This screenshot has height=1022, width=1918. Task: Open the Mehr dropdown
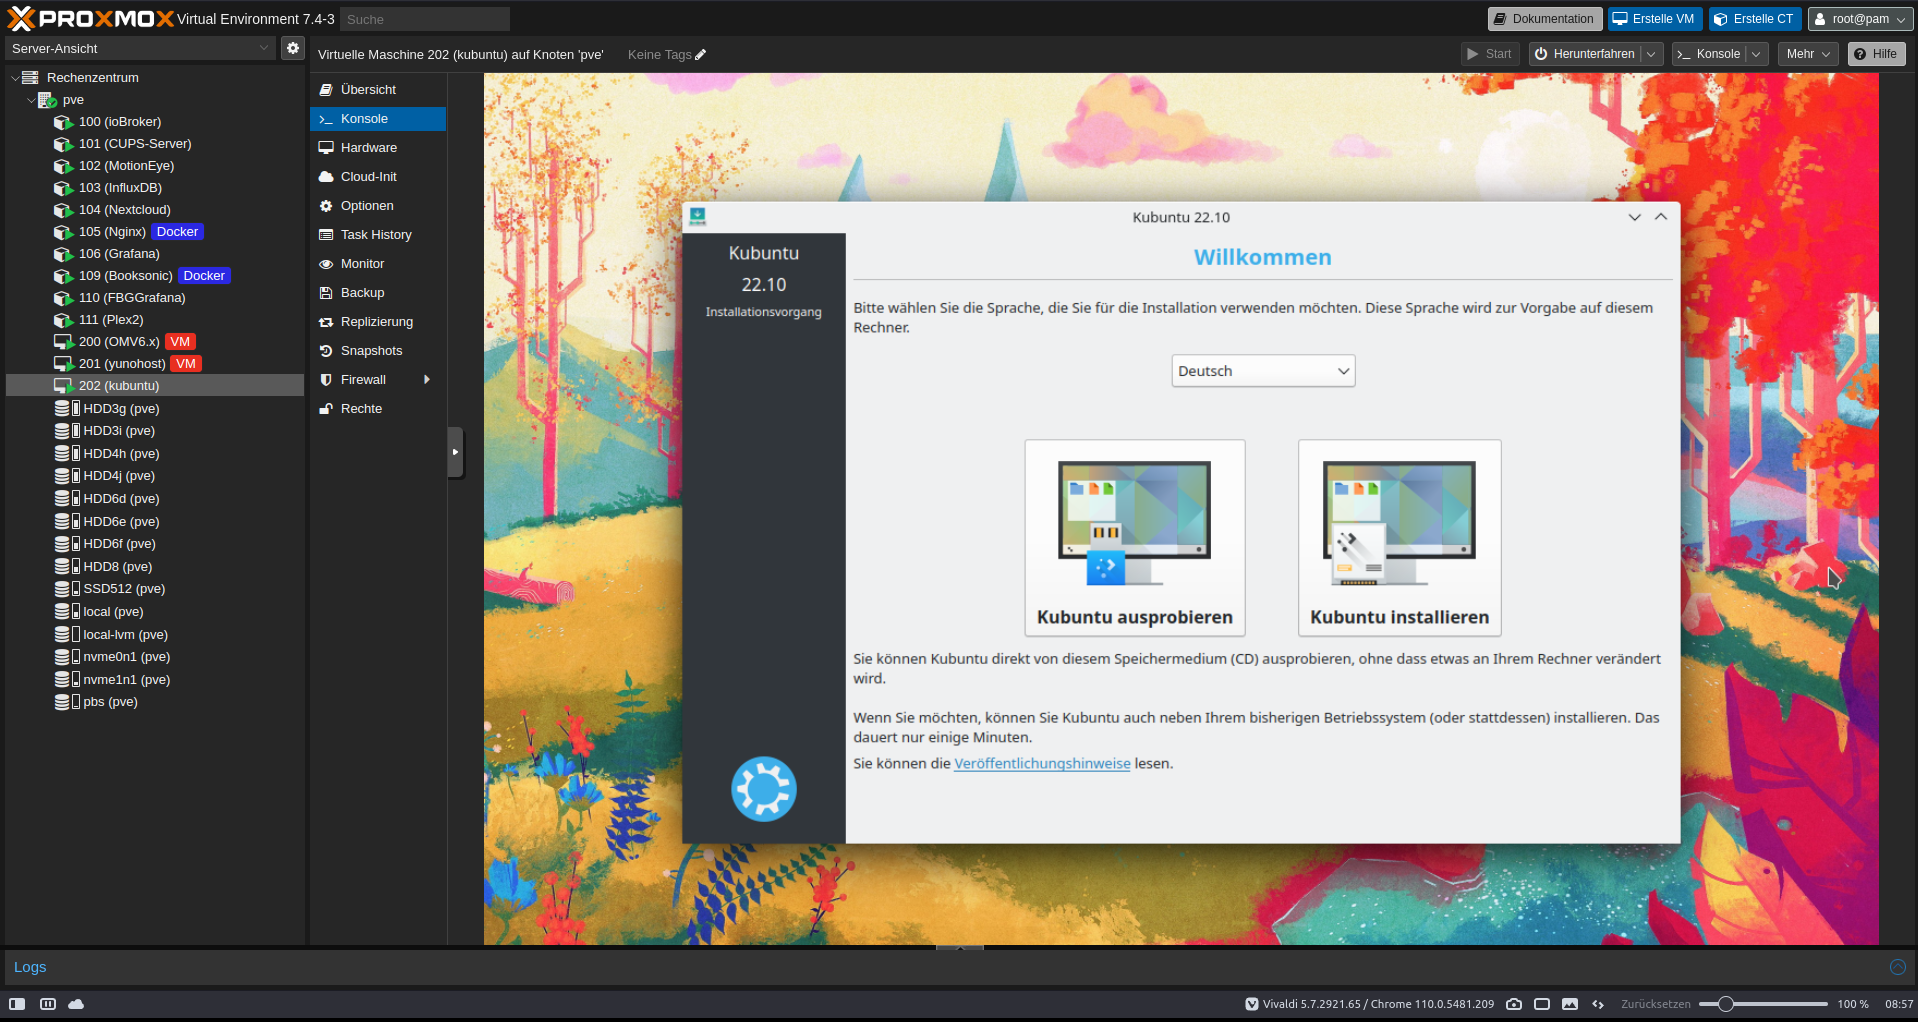[x=1808, y=54]
